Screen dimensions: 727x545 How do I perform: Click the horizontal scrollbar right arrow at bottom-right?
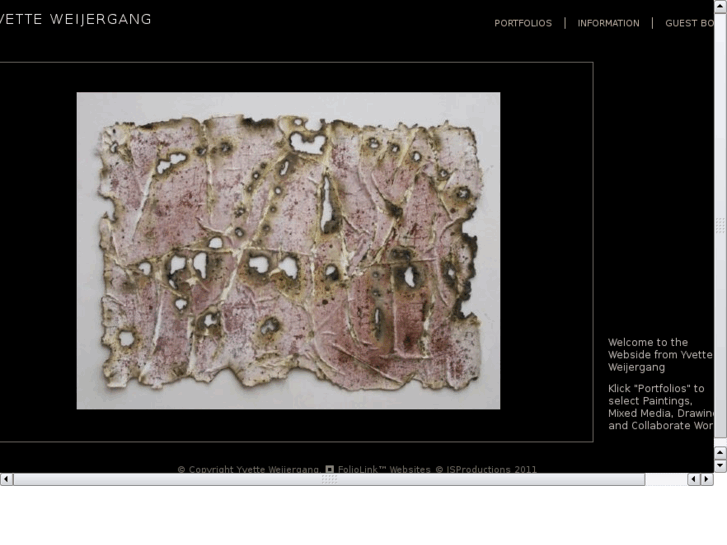coord(707,479)
